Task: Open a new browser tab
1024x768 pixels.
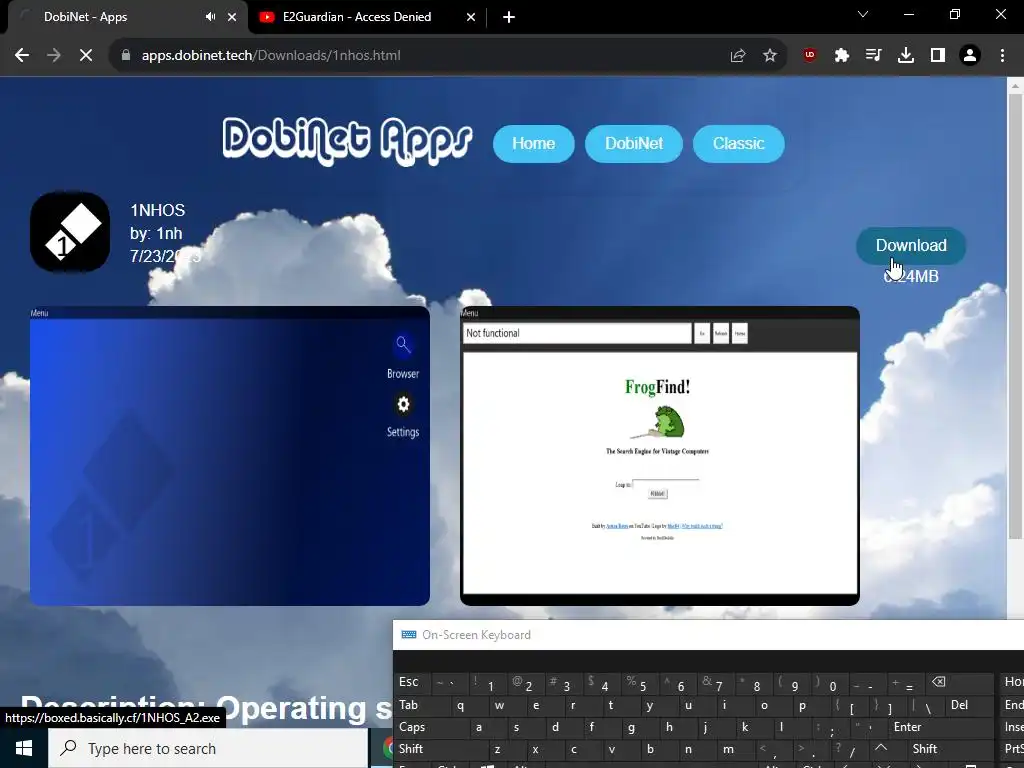Action: pyautogui.click(x=509, y=17)
